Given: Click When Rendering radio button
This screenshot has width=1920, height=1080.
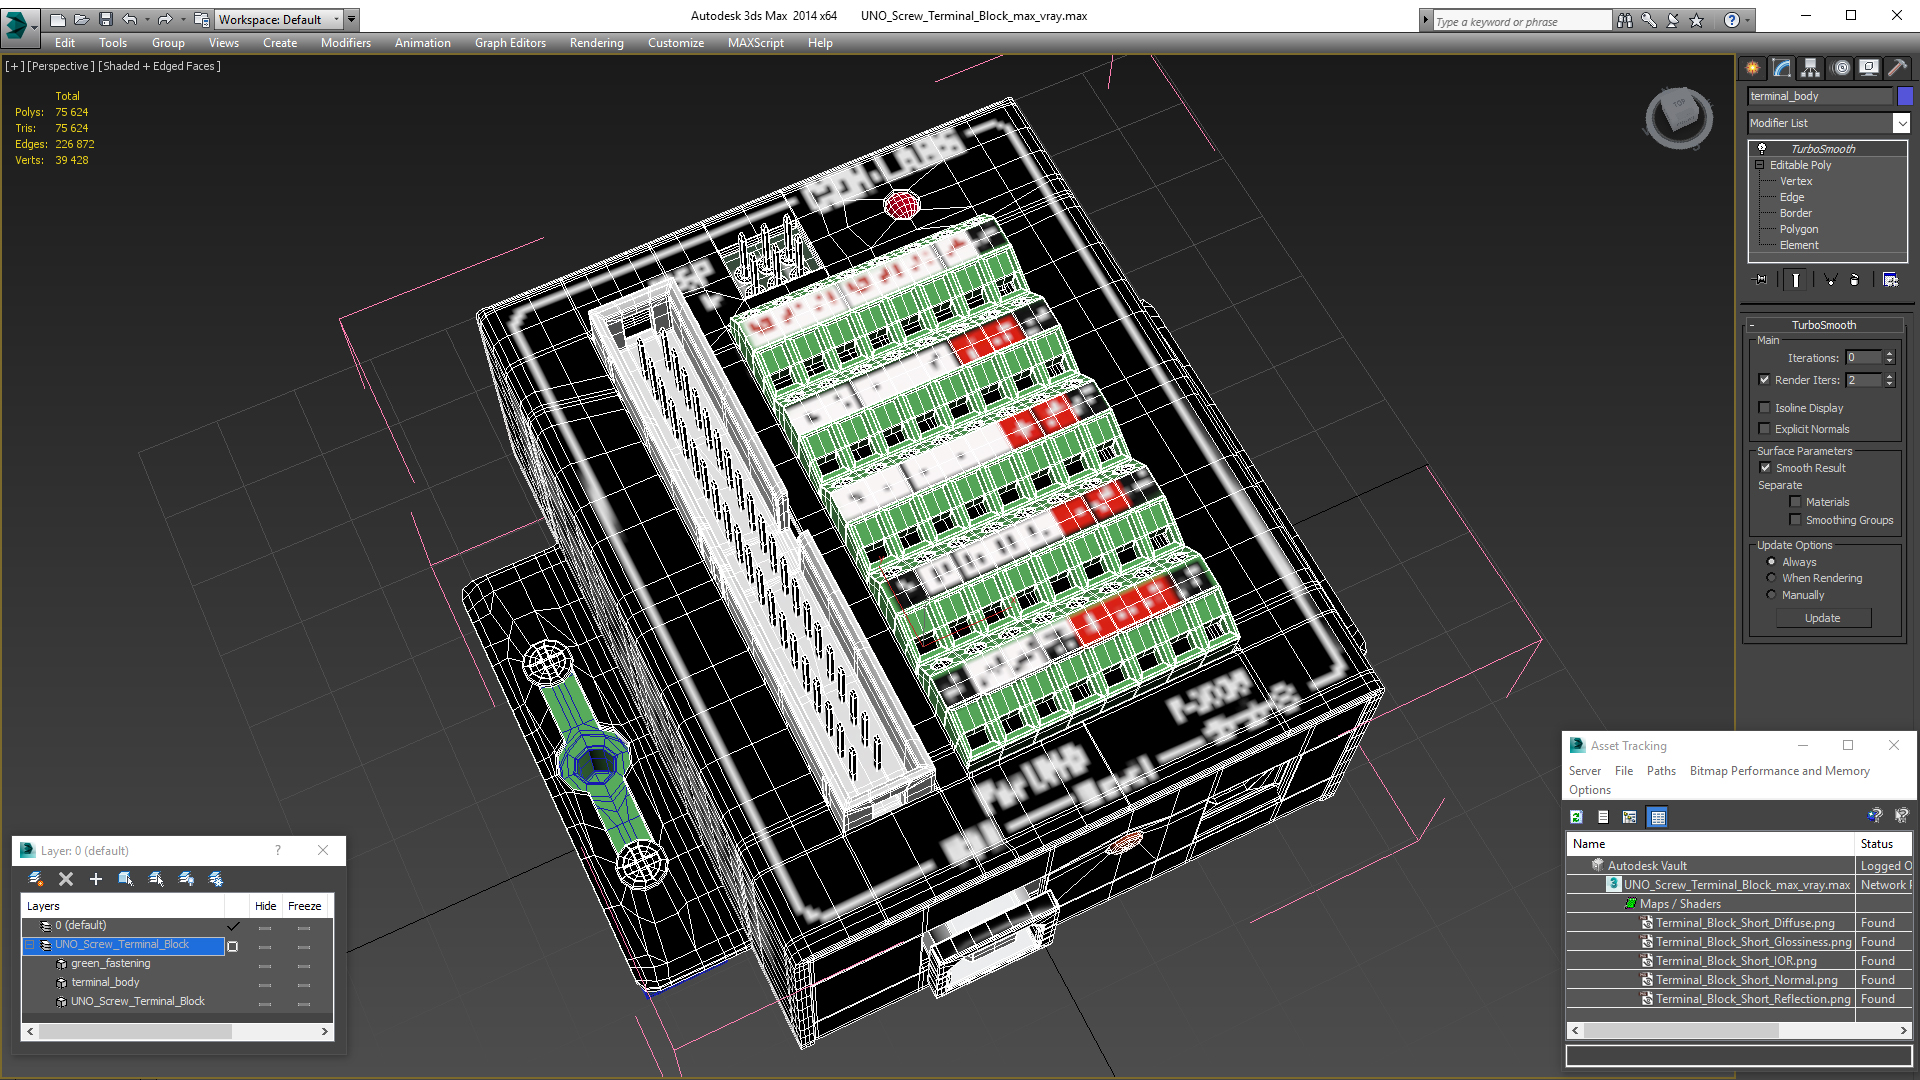Looking at the screenshot, I should tap(1771, 579).
